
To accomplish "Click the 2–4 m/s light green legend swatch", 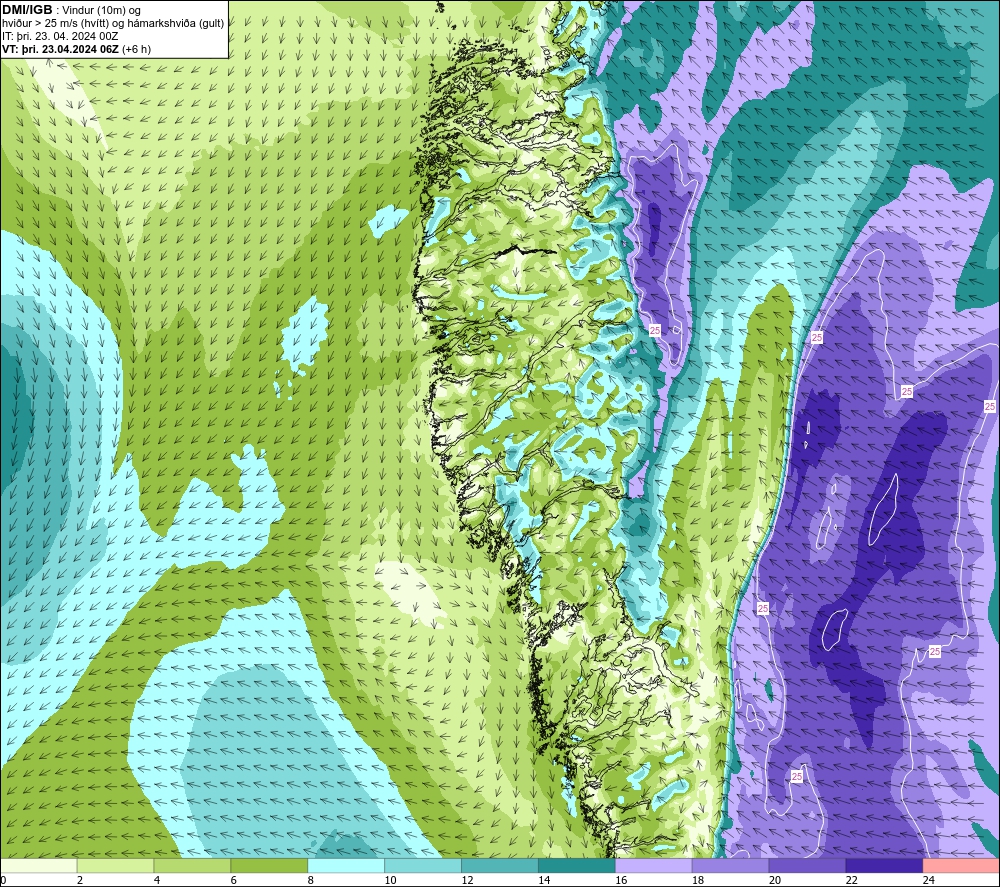I will point(115,866).
